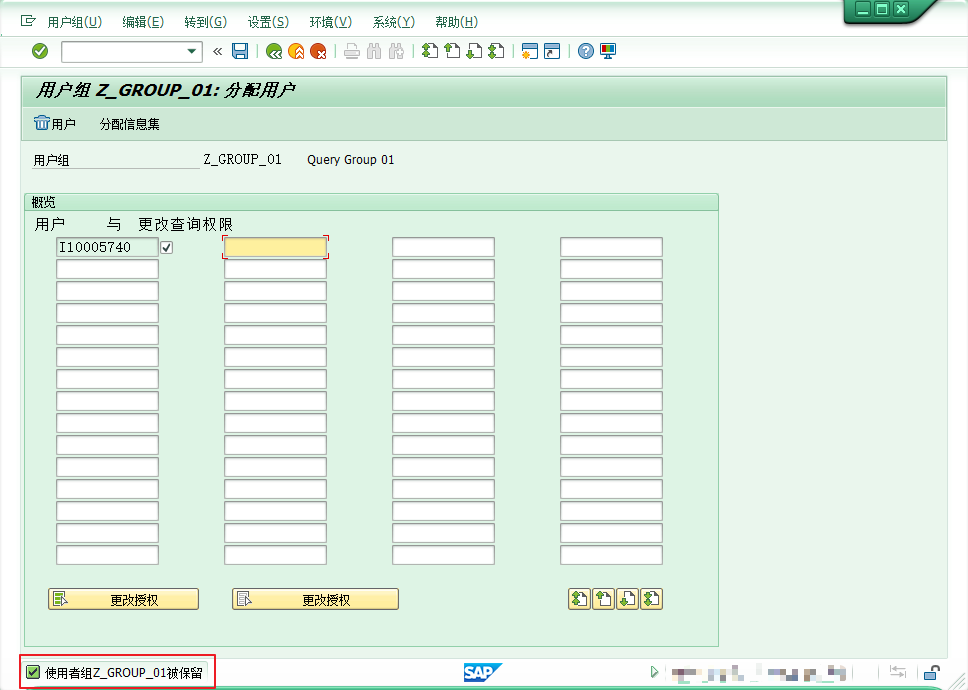Open the SAP window menu icon beside 用户组
Image resolution: width=968 pixels, height=690 pixels.
point(28,21)
